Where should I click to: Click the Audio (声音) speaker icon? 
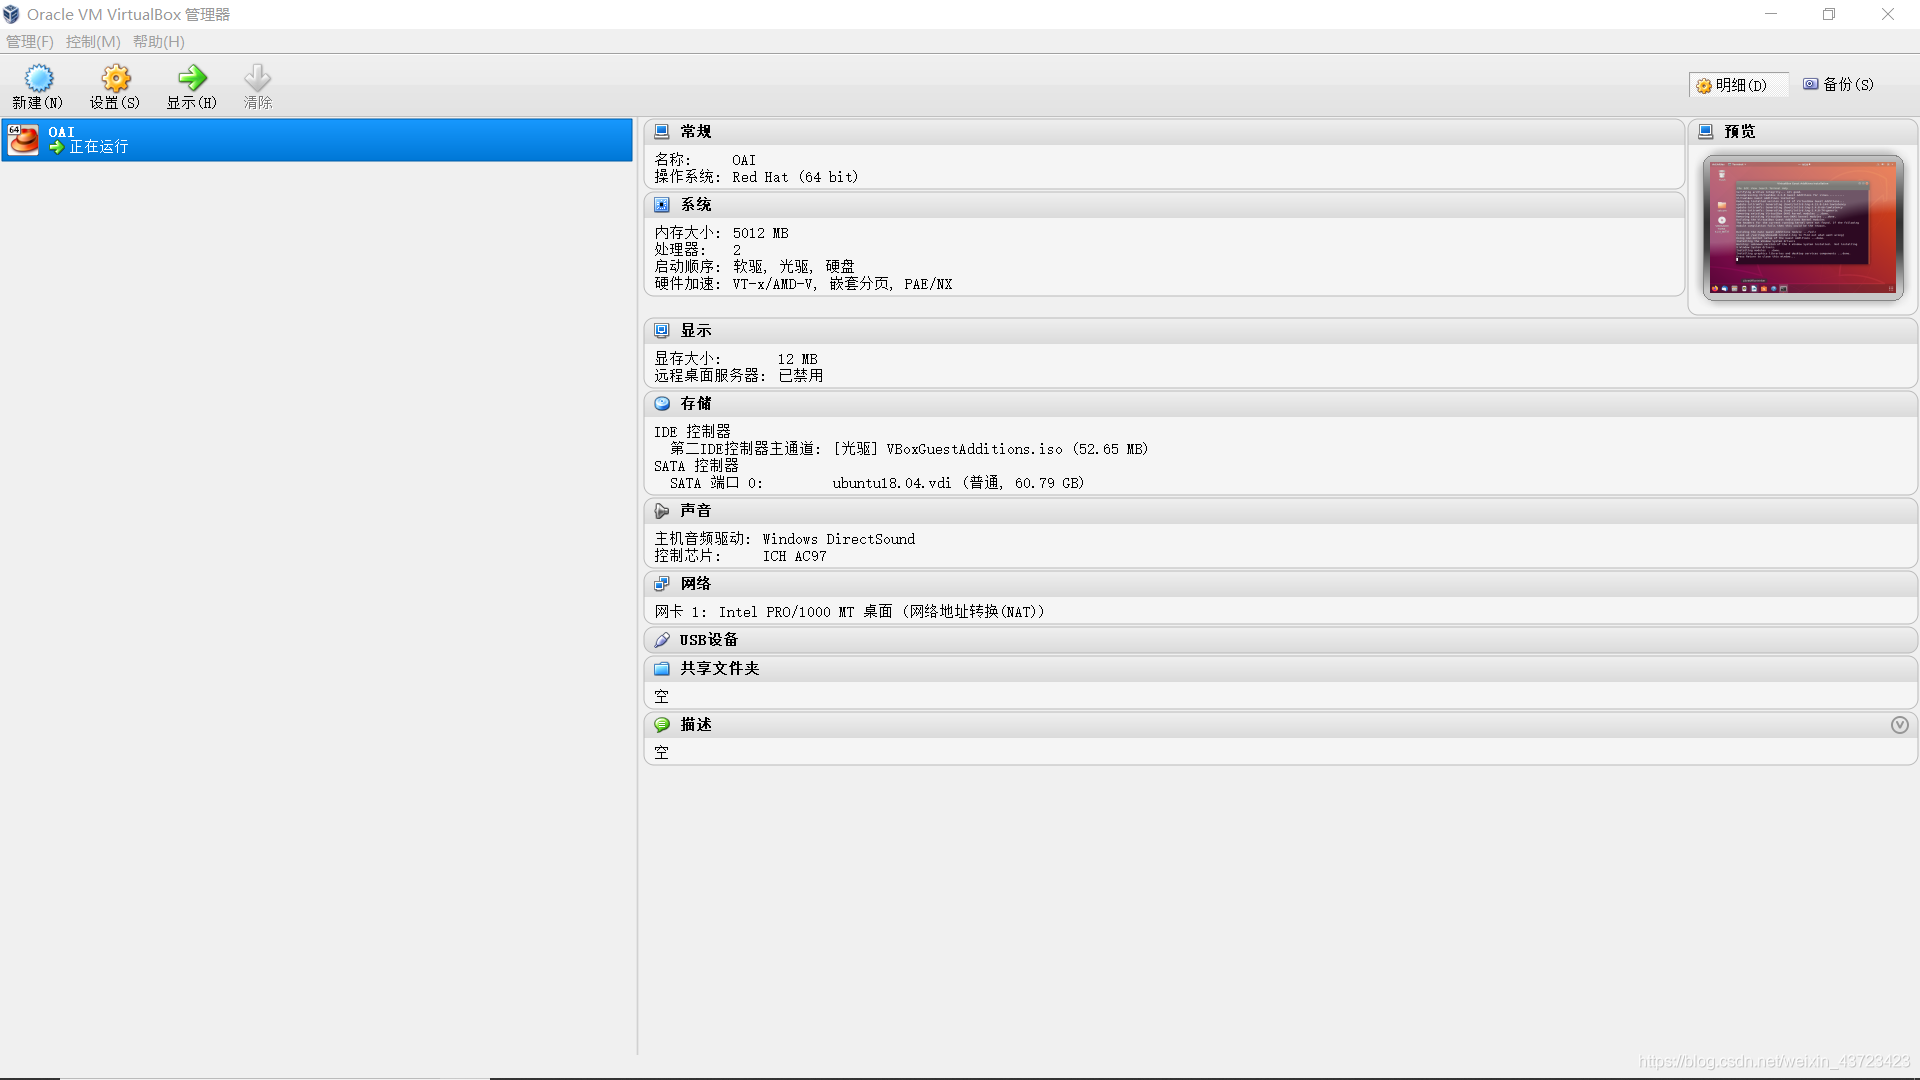pyautogui.click(x=662, y=510)
